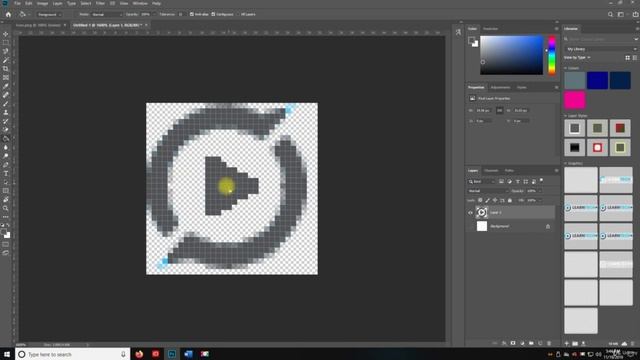
Task: Select the Blur tool
Action: click(6, 147)
